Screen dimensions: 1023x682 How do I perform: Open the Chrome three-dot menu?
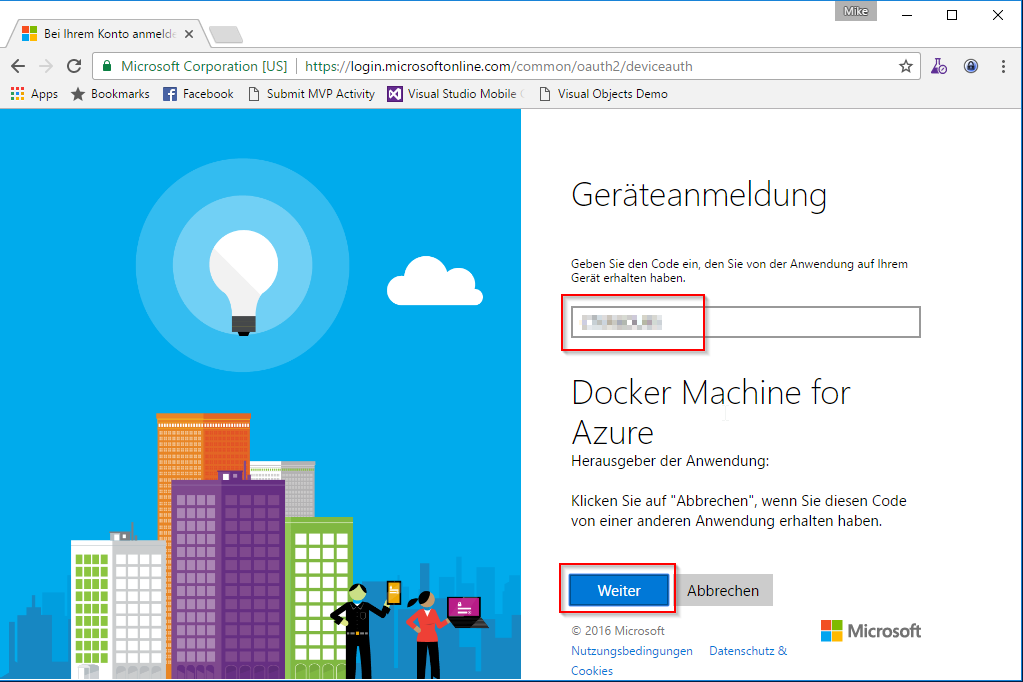[x=1003, y=66]
